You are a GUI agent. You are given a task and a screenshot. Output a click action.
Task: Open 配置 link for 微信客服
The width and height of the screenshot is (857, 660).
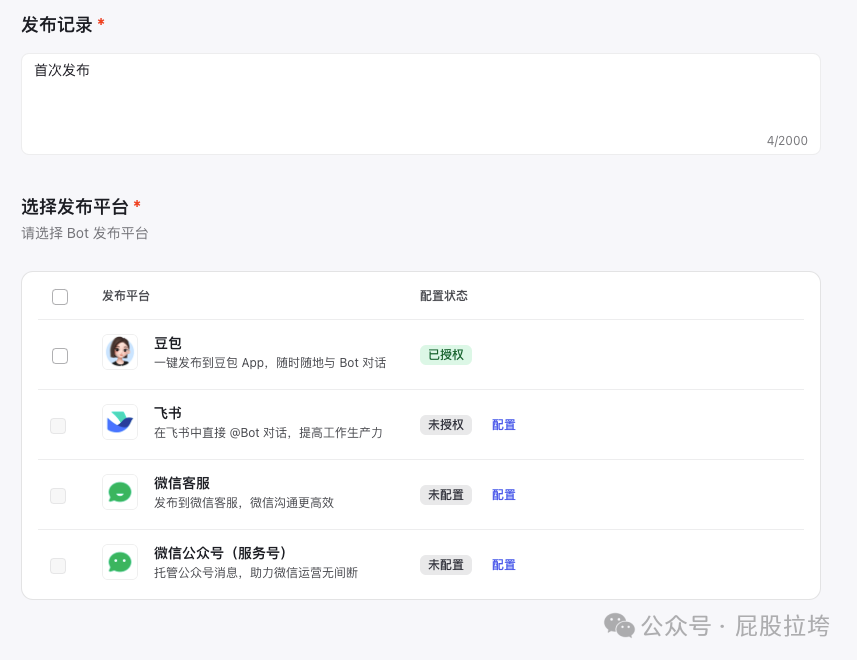coord(503,494)
